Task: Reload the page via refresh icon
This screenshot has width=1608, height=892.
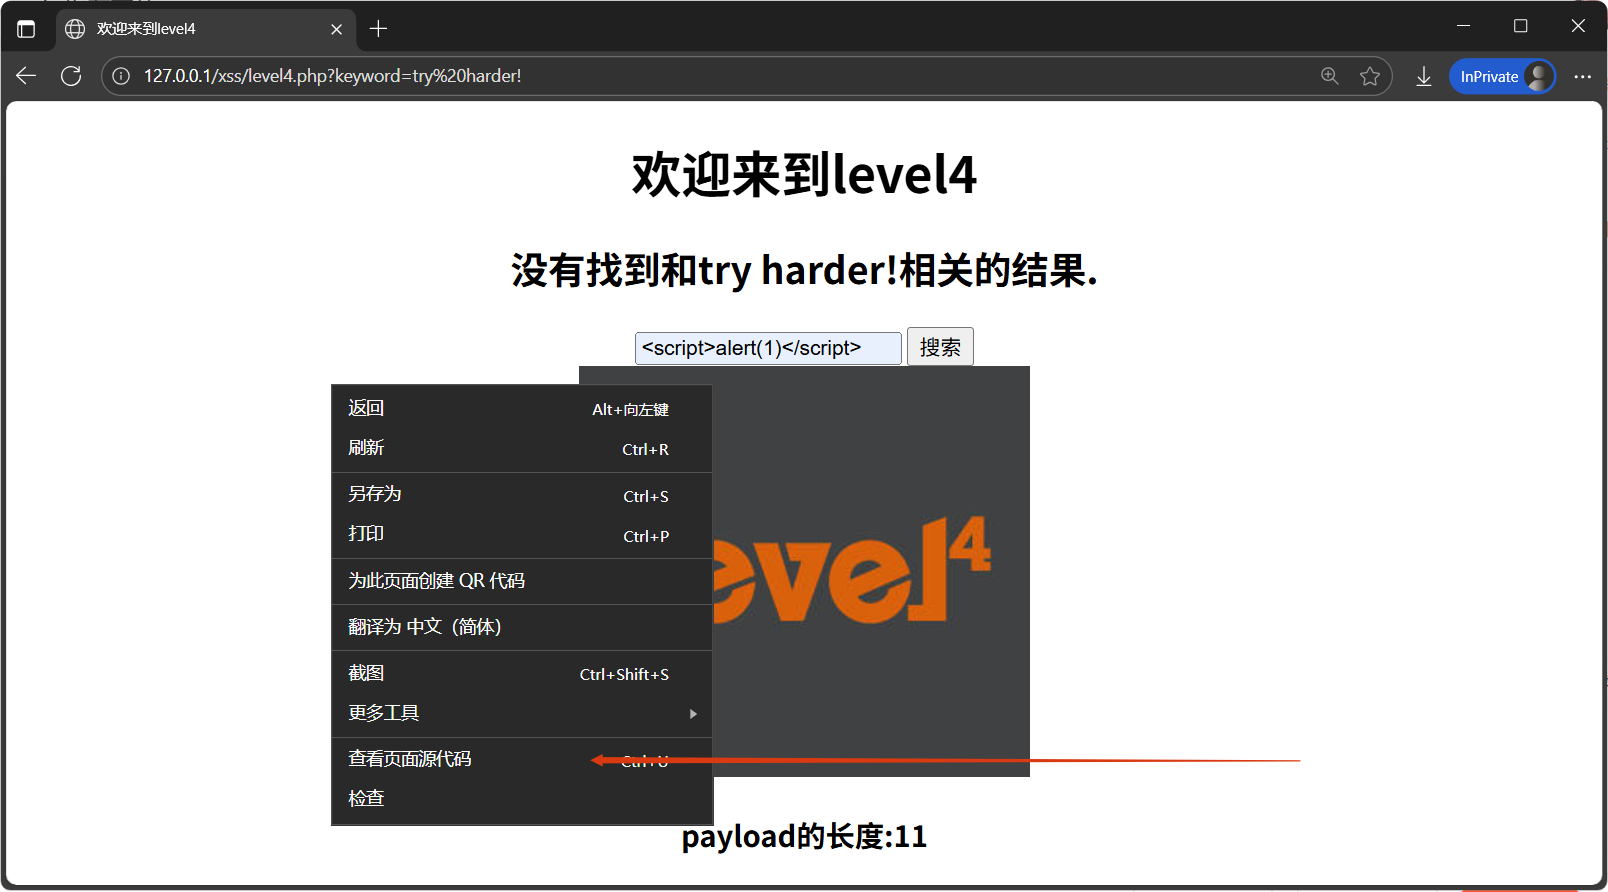Action: (x=71, y=76)
